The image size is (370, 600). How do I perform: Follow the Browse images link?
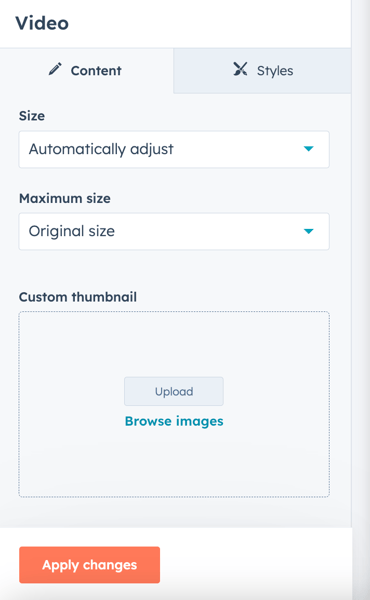click(x=174, y=421)
